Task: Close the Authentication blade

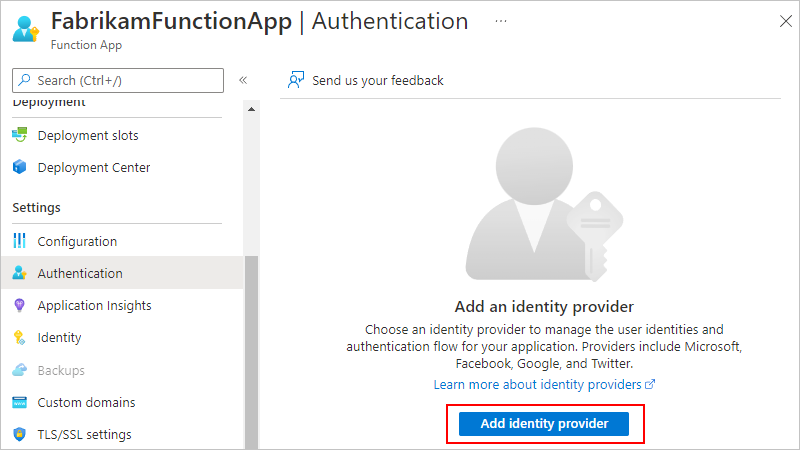Action: (x=781, y=20)
